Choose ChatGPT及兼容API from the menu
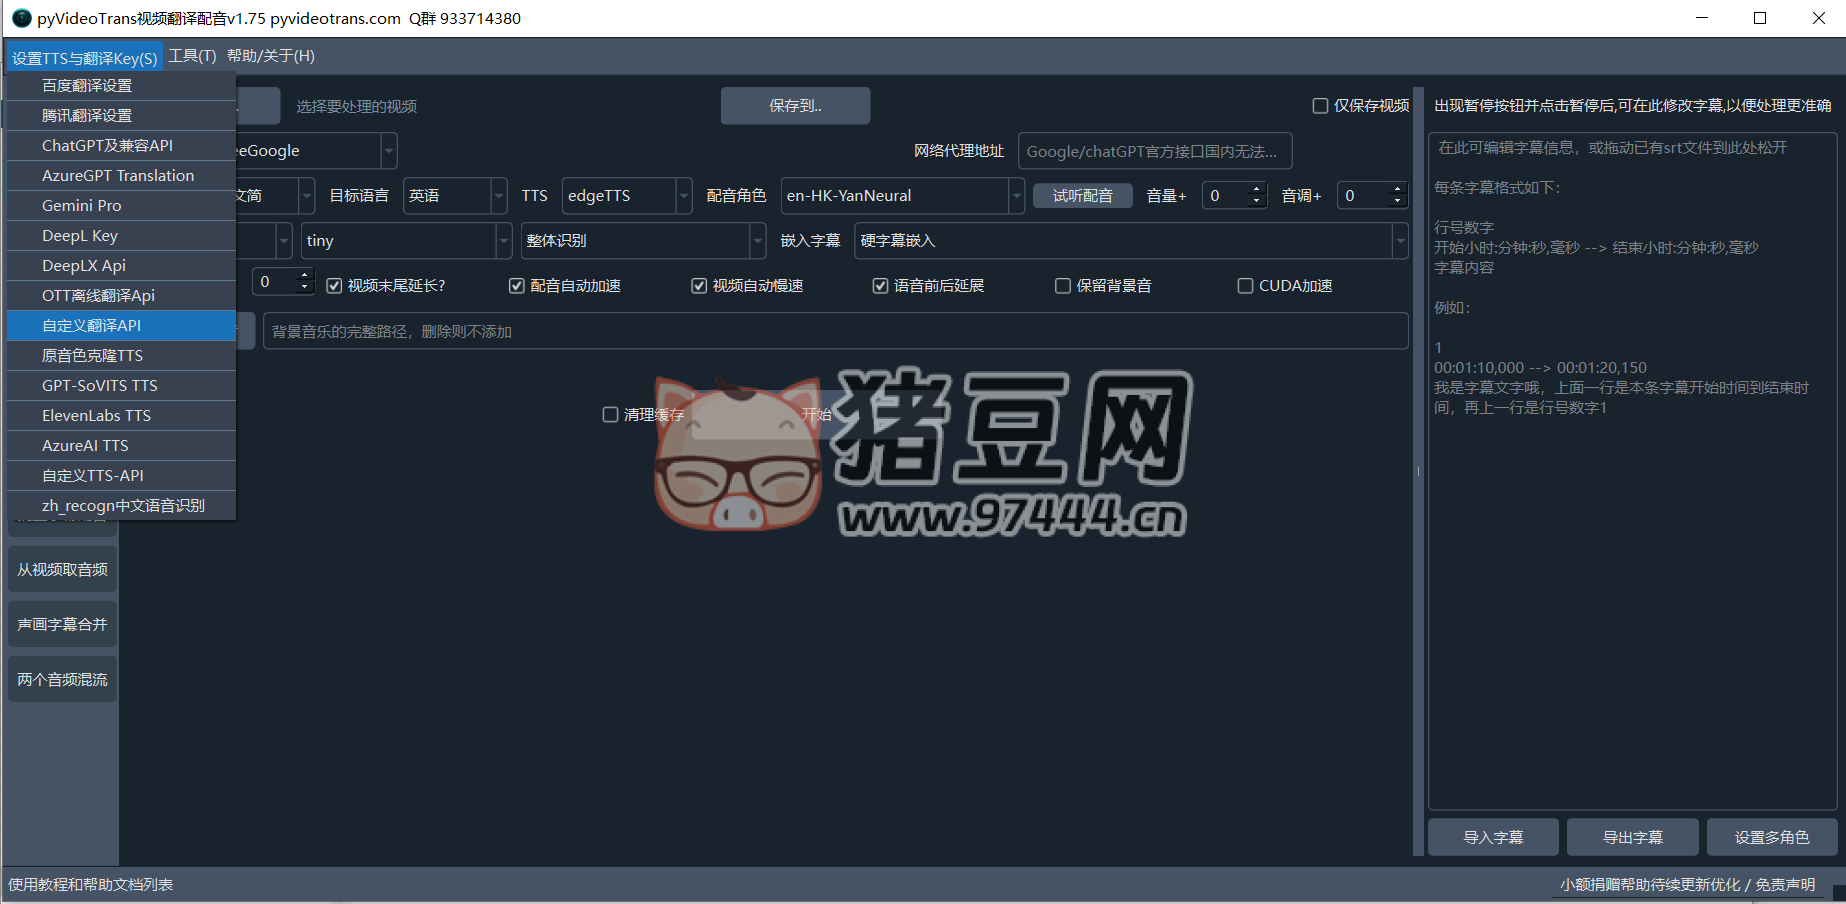 click(x=107, y=146)
